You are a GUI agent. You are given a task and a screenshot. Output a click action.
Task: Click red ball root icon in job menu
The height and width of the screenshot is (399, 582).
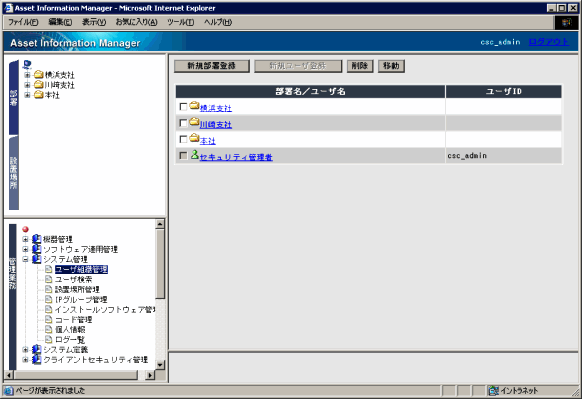click(25, 229)
